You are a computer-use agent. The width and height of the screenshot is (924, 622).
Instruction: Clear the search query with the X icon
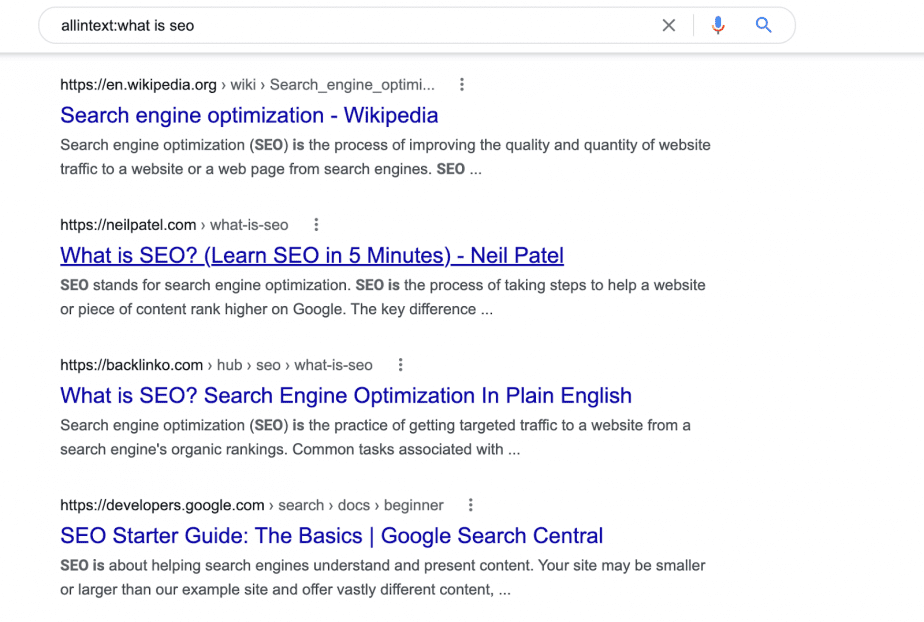tap(668, 25)
